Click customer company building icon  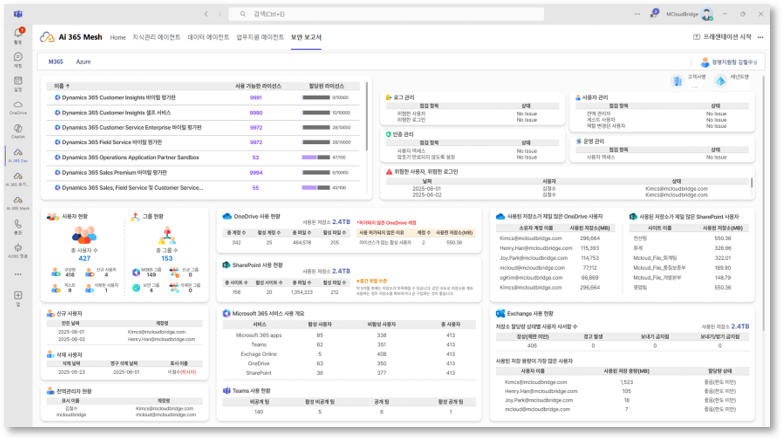coord(677,81)
